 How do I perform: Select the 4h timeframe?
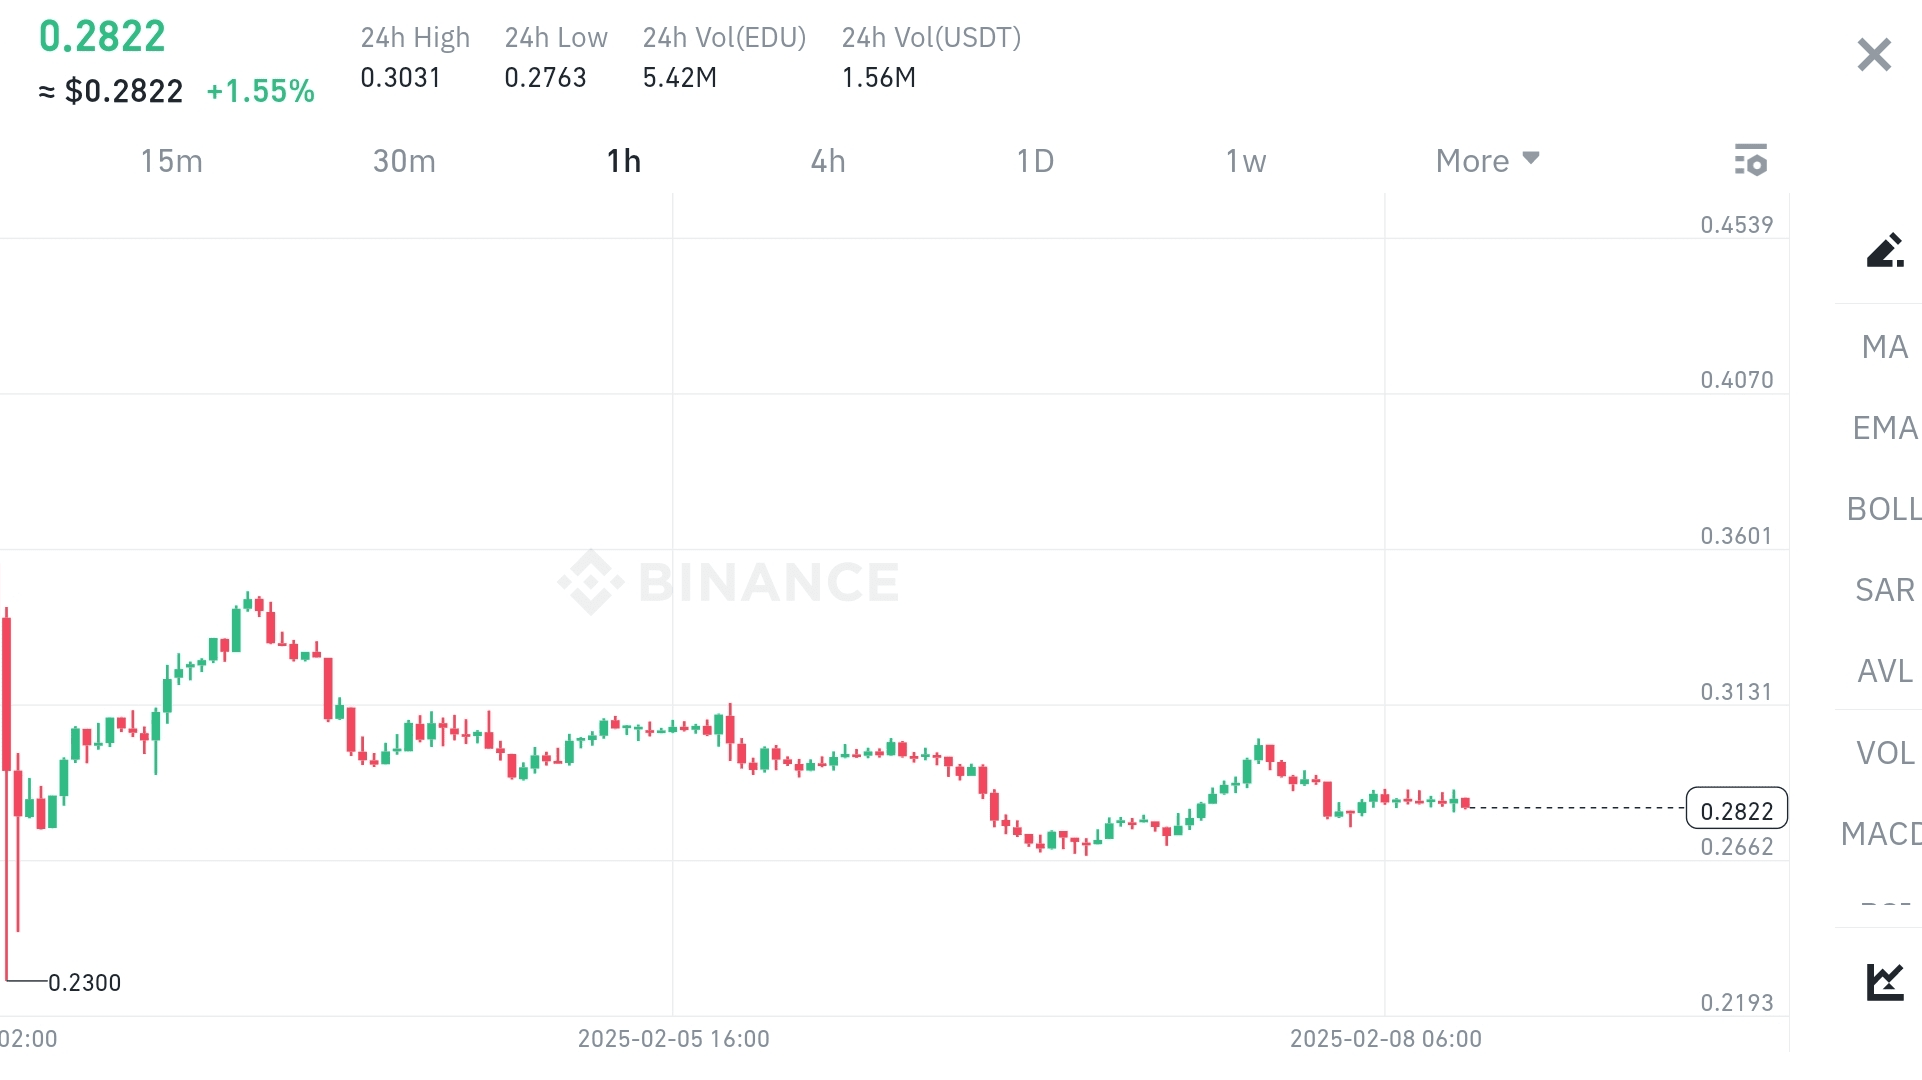click(x=828, y=161)
